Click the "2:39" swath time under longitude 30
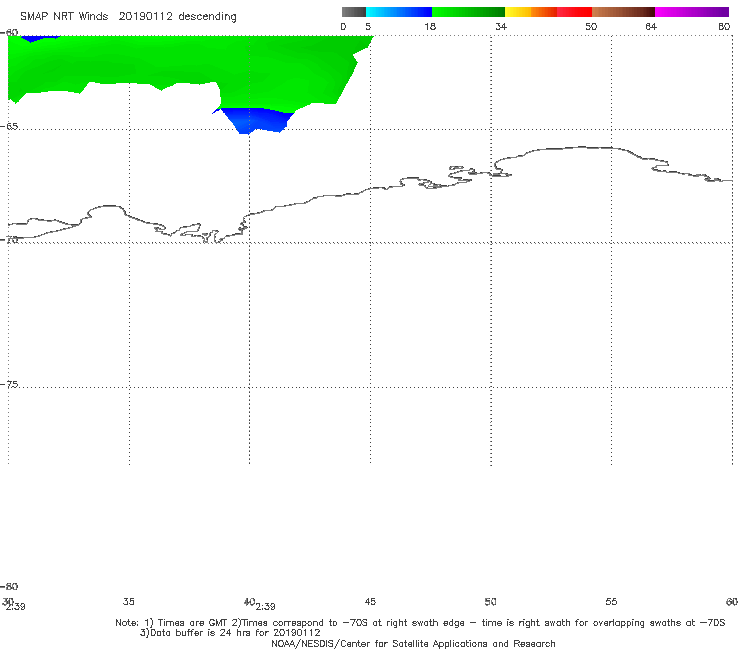 pyautogui.click(x=16, y=607)
